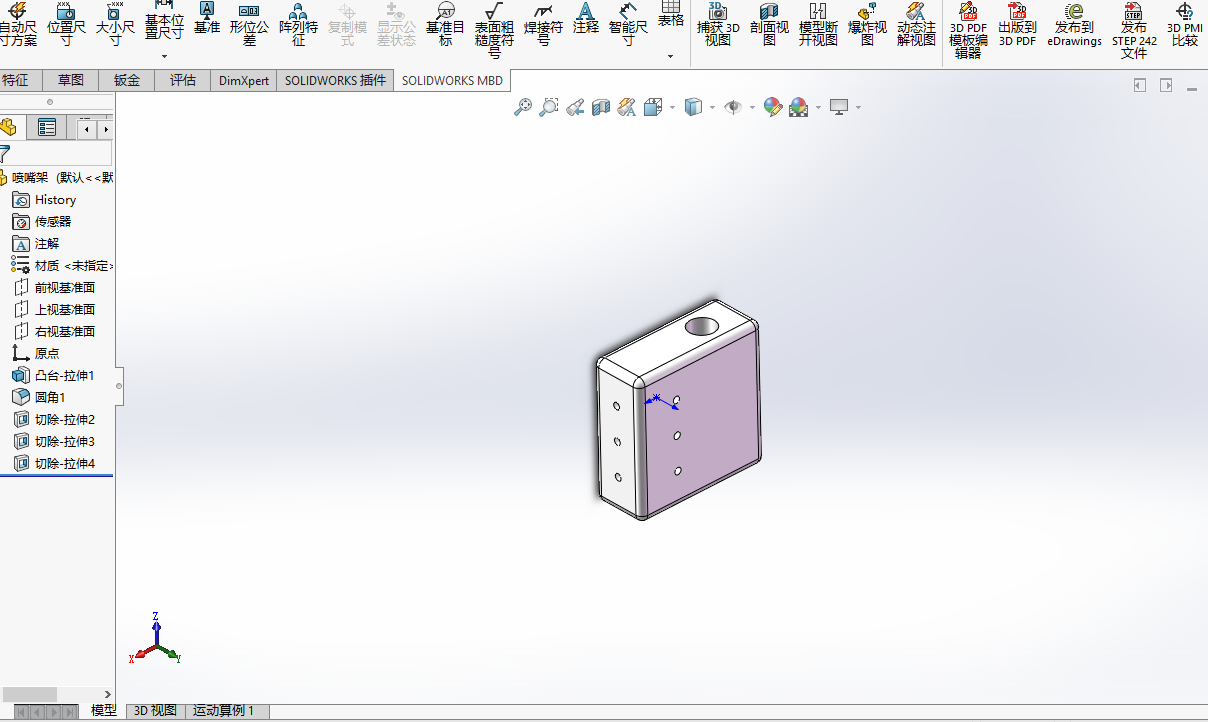The width and height of the screenshot is (1208, 722).
Task: Select 切除-拉伸4 feature
Action: (64, 464)
